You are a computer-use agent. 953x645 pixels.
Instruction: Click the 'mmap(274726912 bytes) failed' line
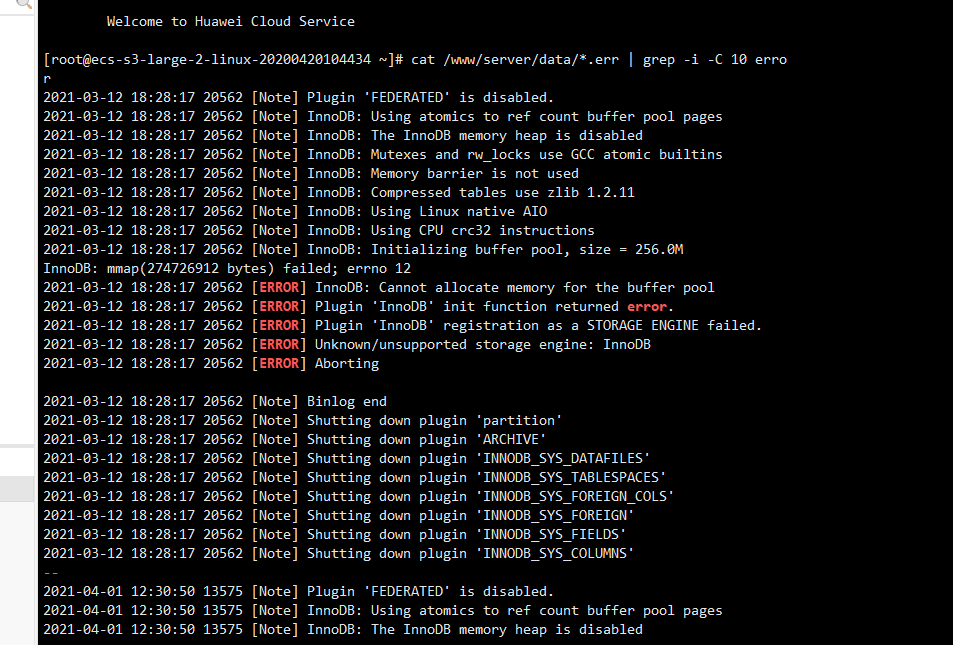click(227, 268)
